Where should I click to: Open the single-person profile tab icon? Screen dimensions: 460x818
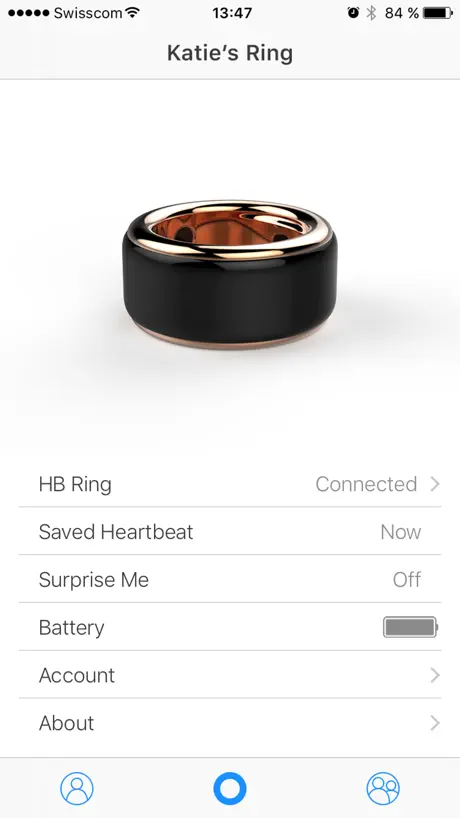pos(77,788)
